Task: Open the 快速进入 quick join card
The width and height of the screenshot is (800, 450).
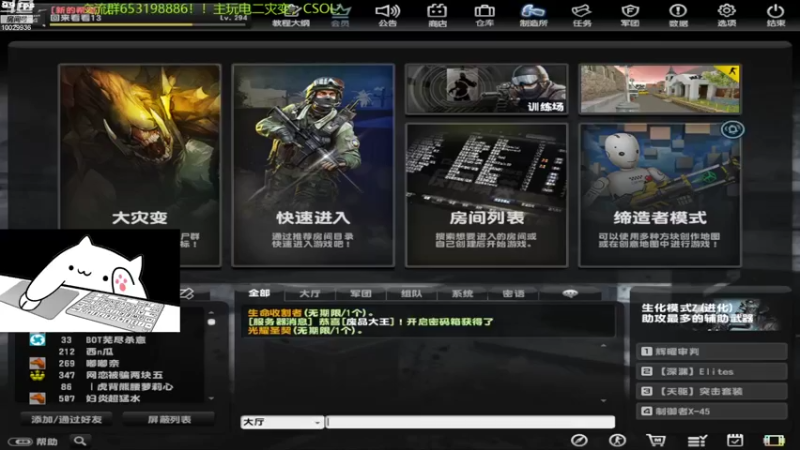Action: (313, 165)
